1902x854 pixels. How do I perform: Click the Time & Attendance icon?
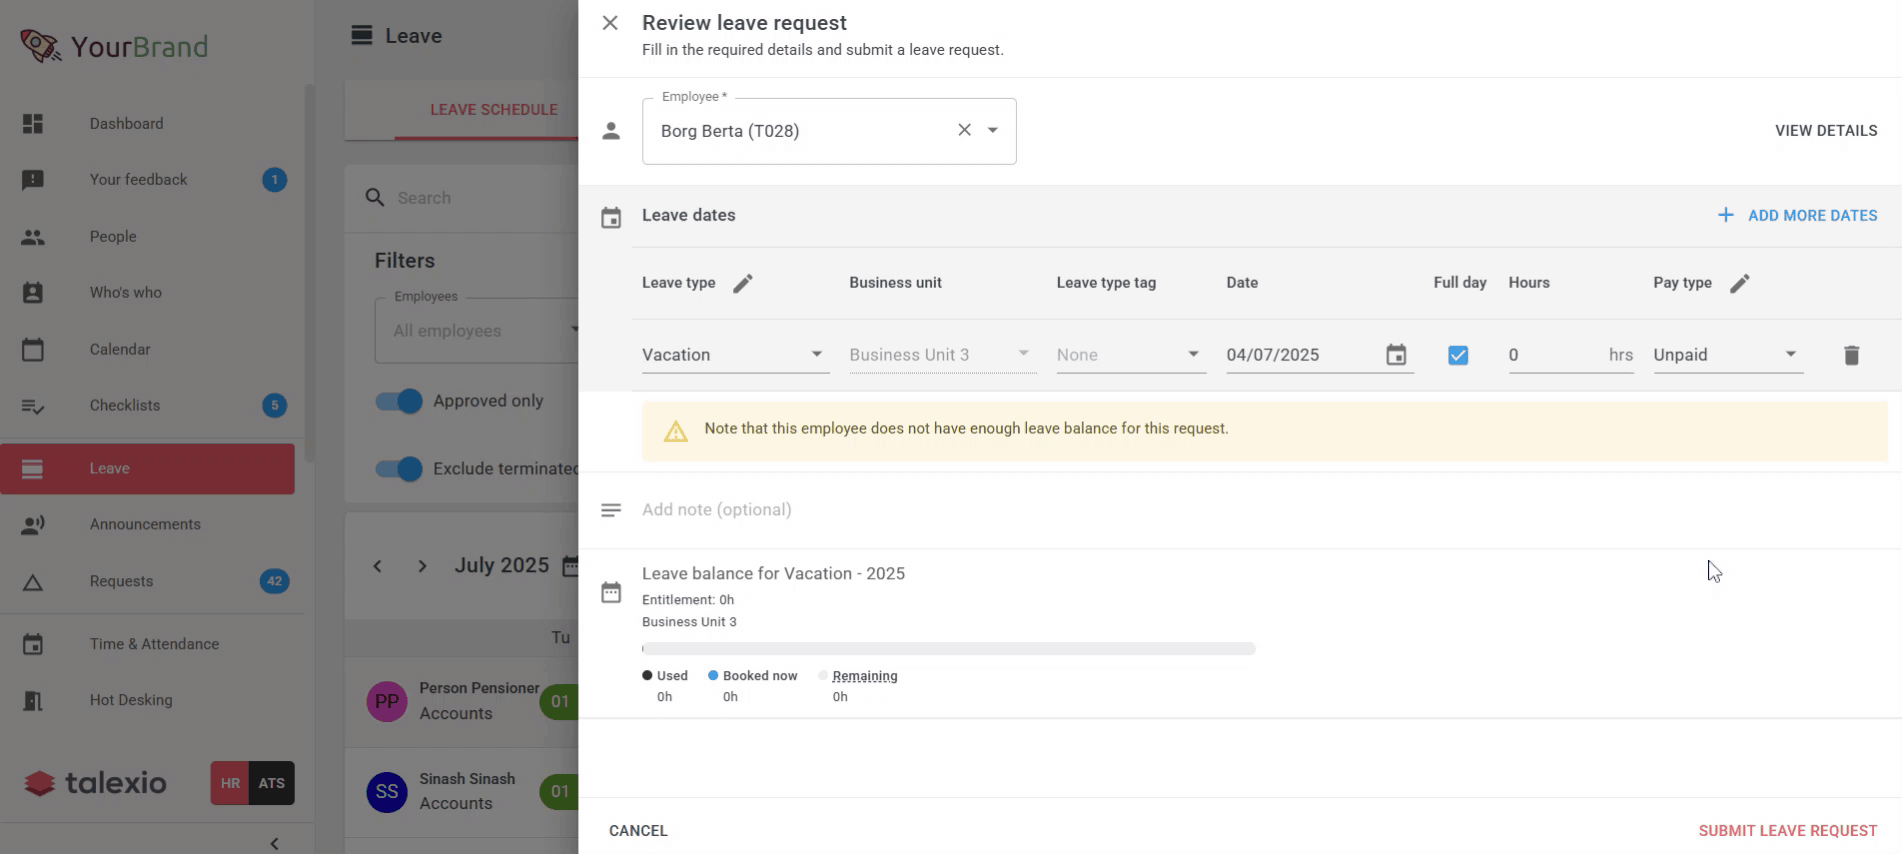click(x=33, y=645)
